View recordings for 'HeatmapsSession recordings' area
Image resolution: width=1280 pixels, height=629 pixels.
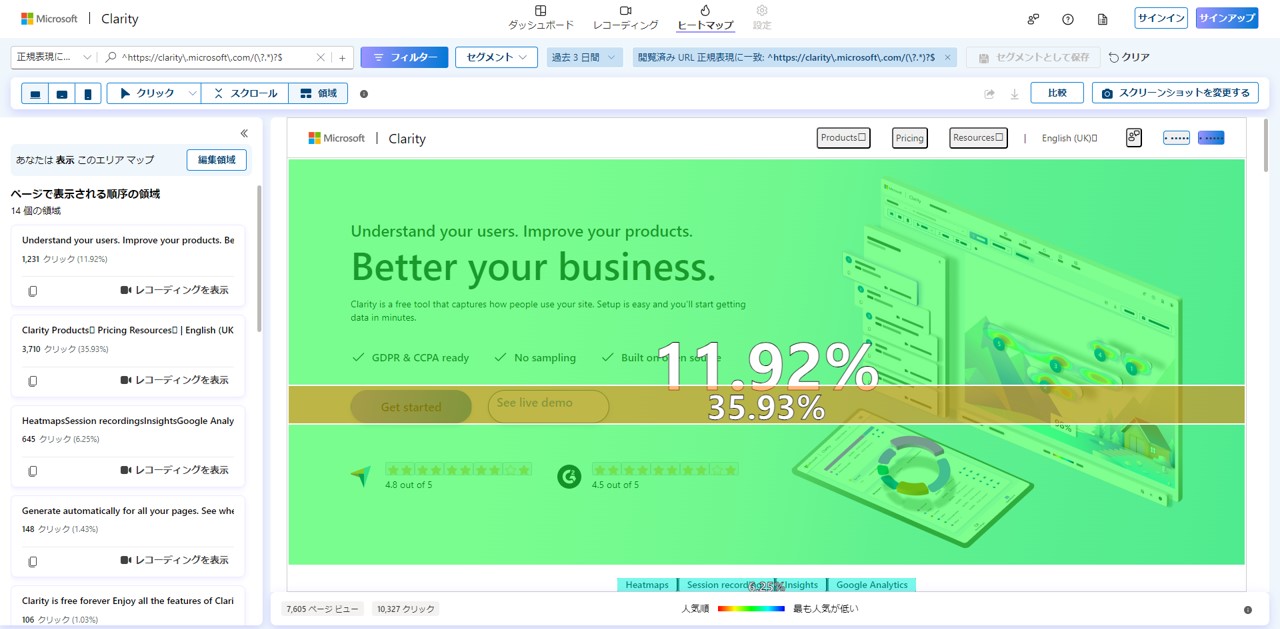point(175,470)
